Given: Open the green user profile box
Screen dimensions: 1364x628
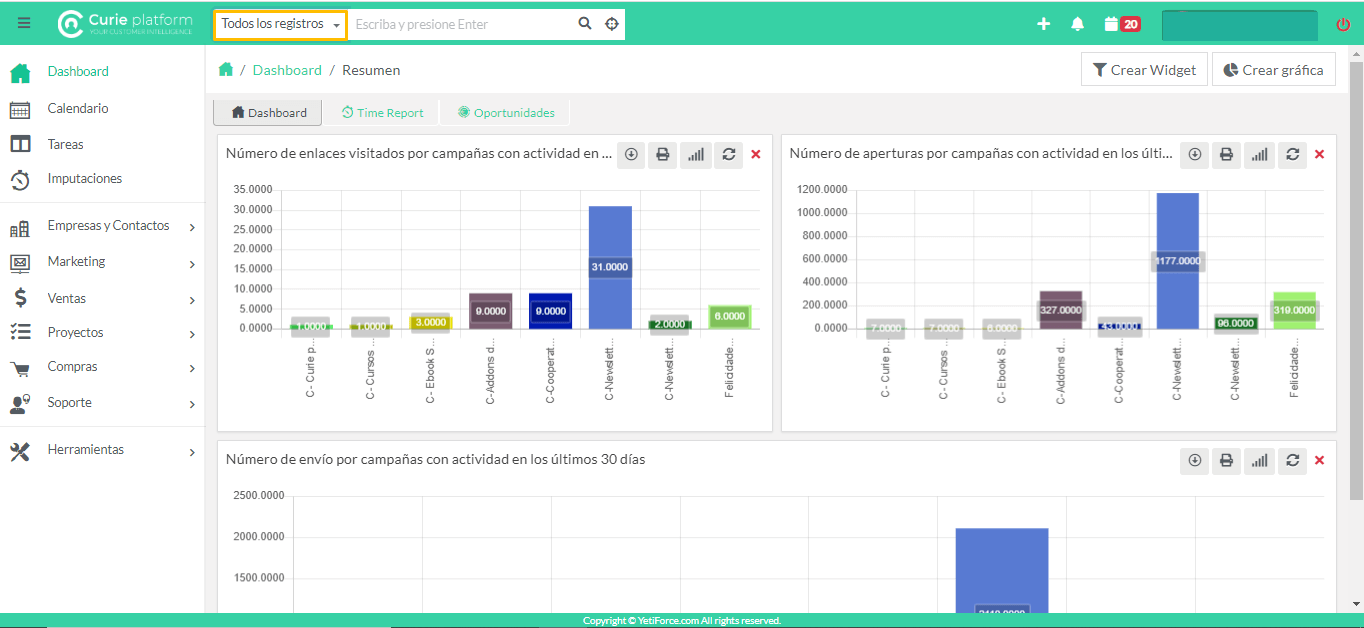Looking at the screenshot, I should [x=1239, y=25].
